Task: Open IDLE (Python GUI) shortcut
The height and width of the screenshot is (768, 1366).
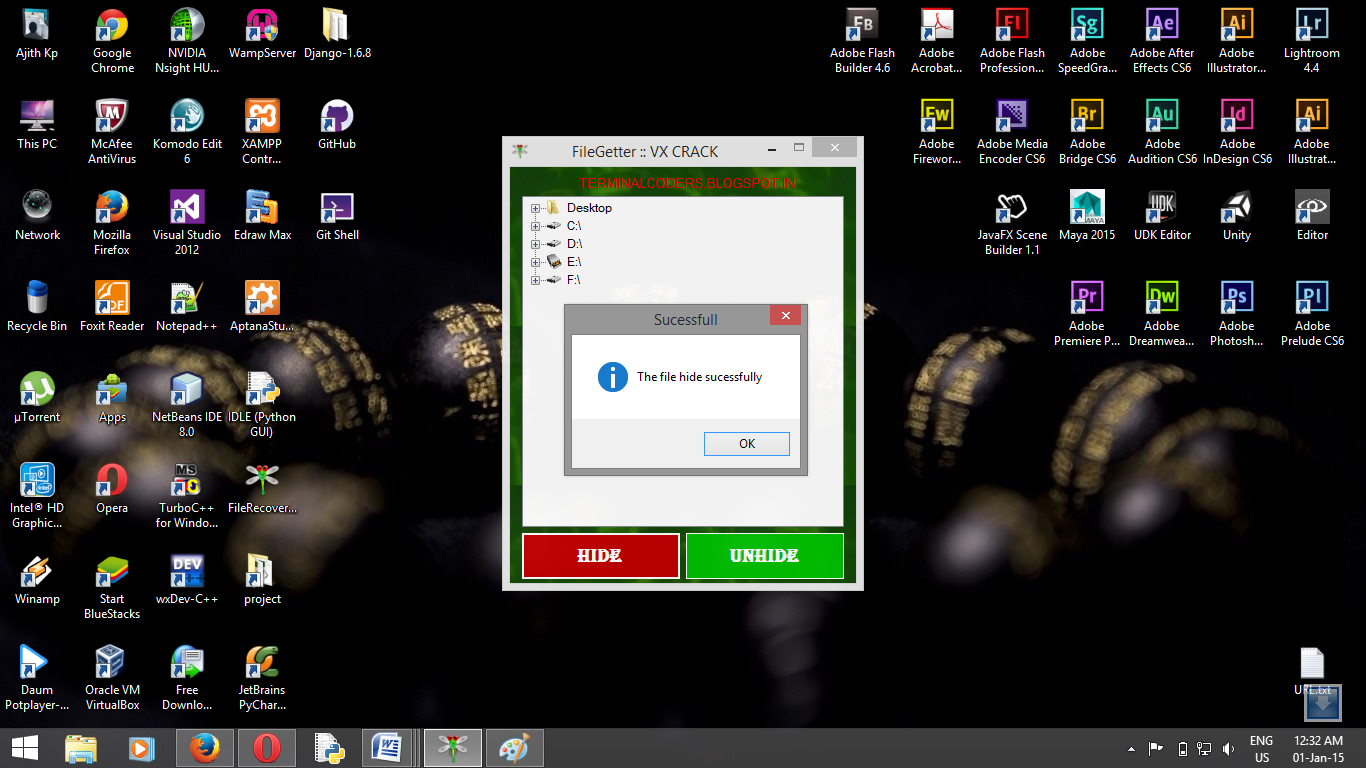Action: (262, 404)
